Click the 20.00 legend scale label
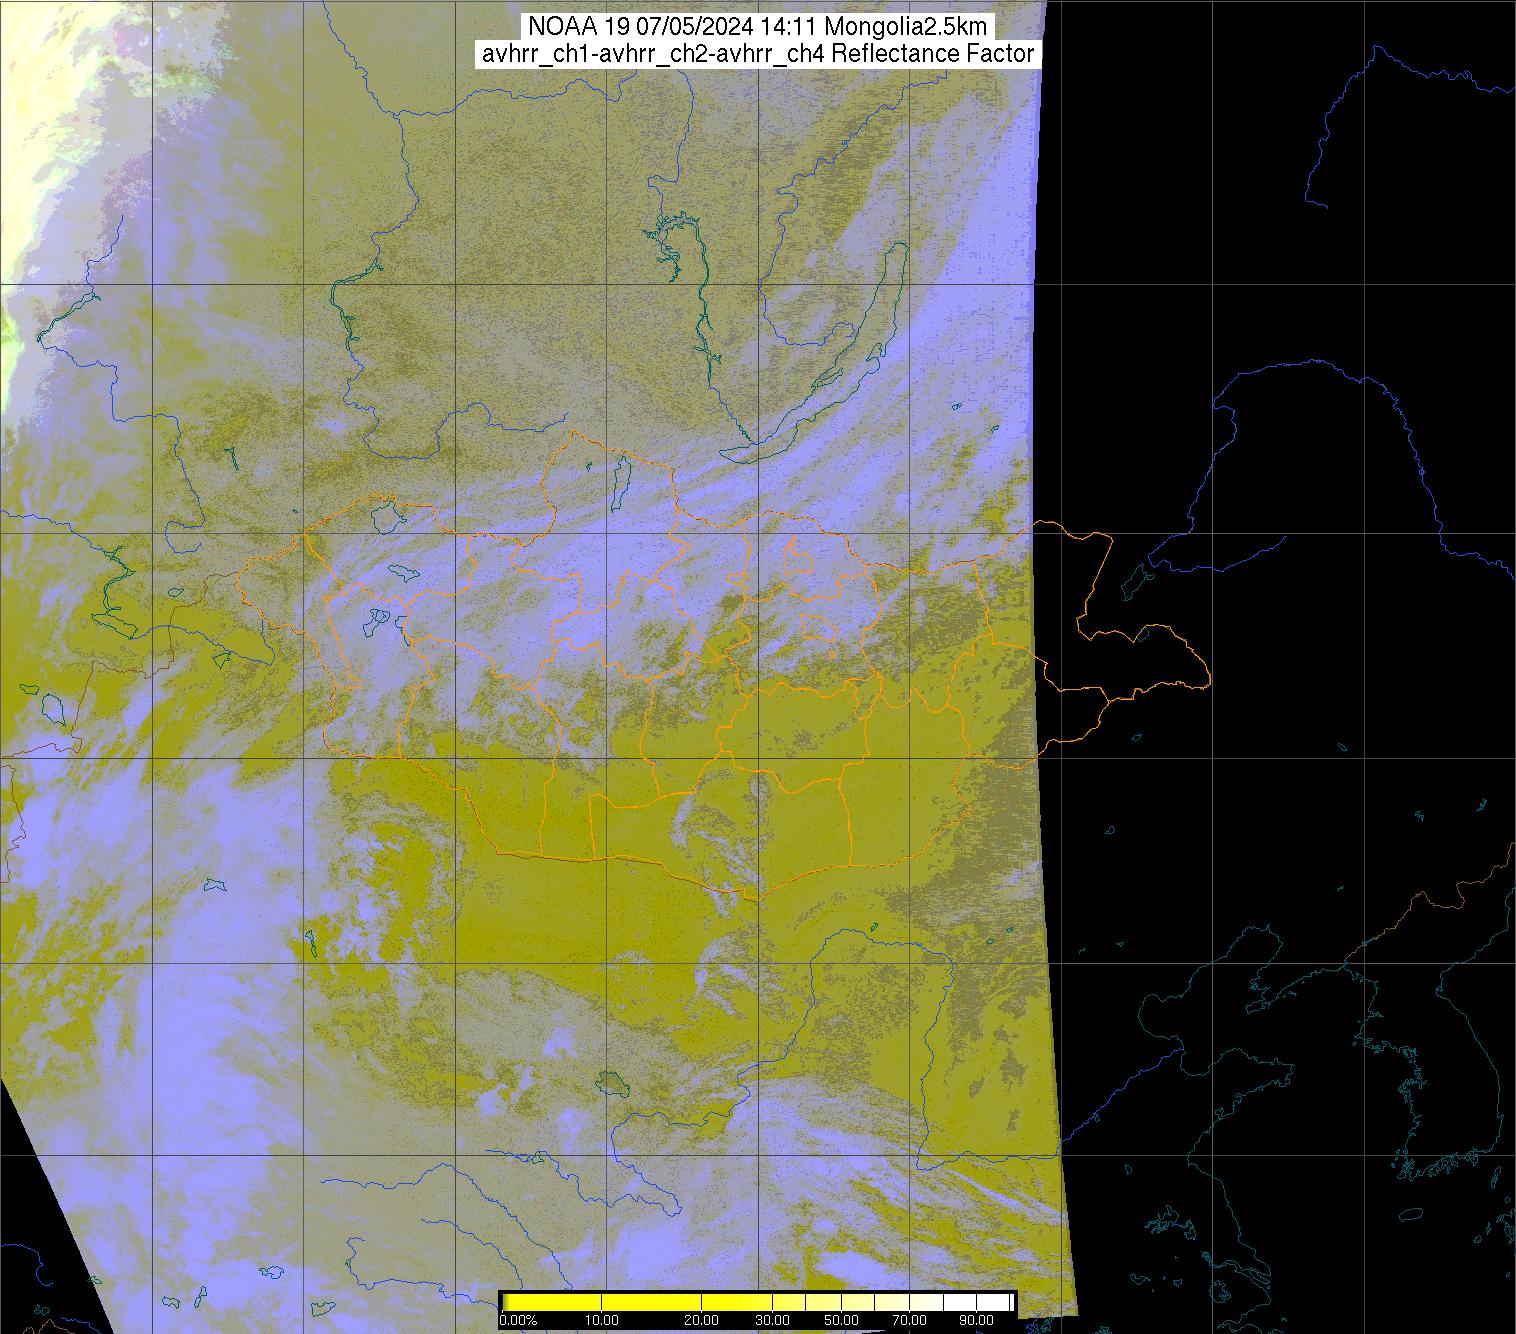1516x1334 pixels. point(702,1321)
